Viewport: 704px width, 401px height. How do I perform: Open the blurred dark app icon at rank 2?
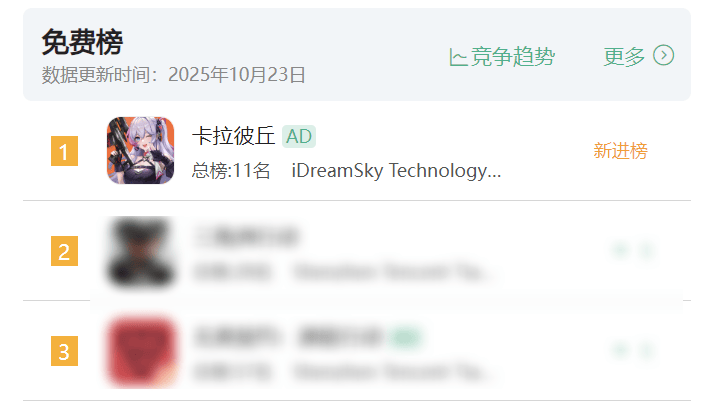click(141, 251)
